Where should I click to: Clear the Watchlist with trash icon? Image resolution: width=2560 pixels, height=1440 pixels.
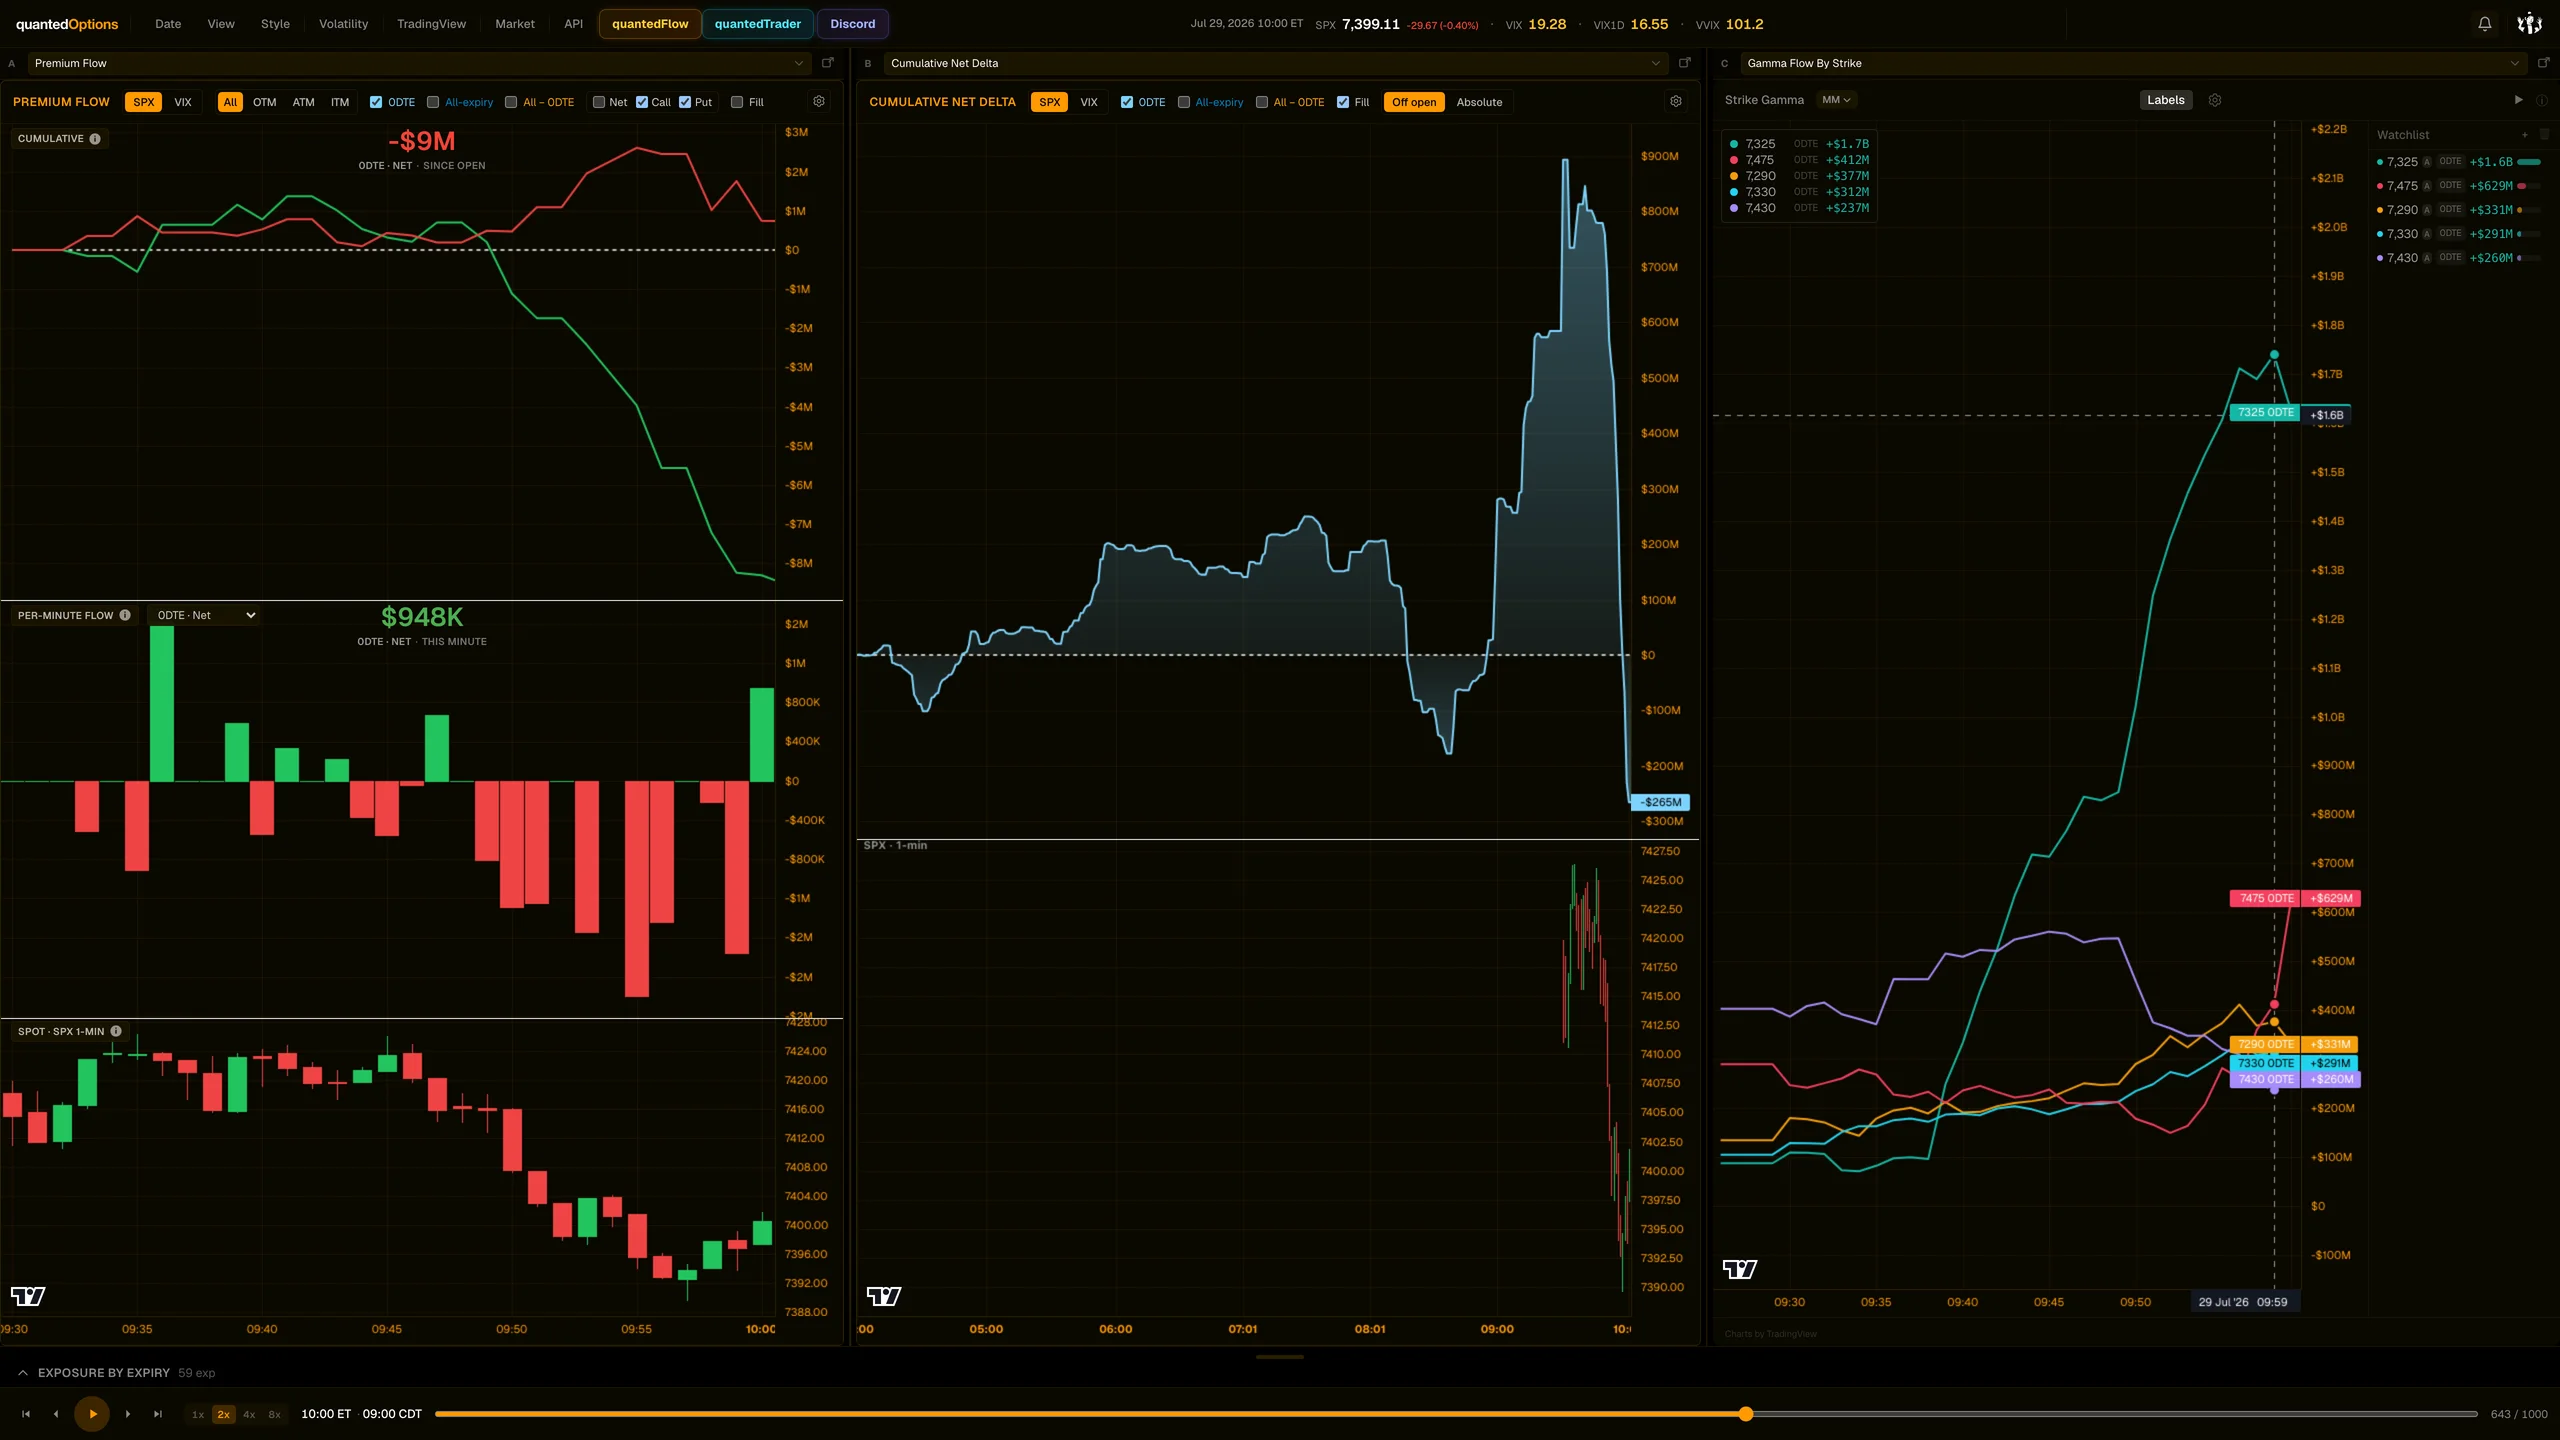coord(2545,135)
